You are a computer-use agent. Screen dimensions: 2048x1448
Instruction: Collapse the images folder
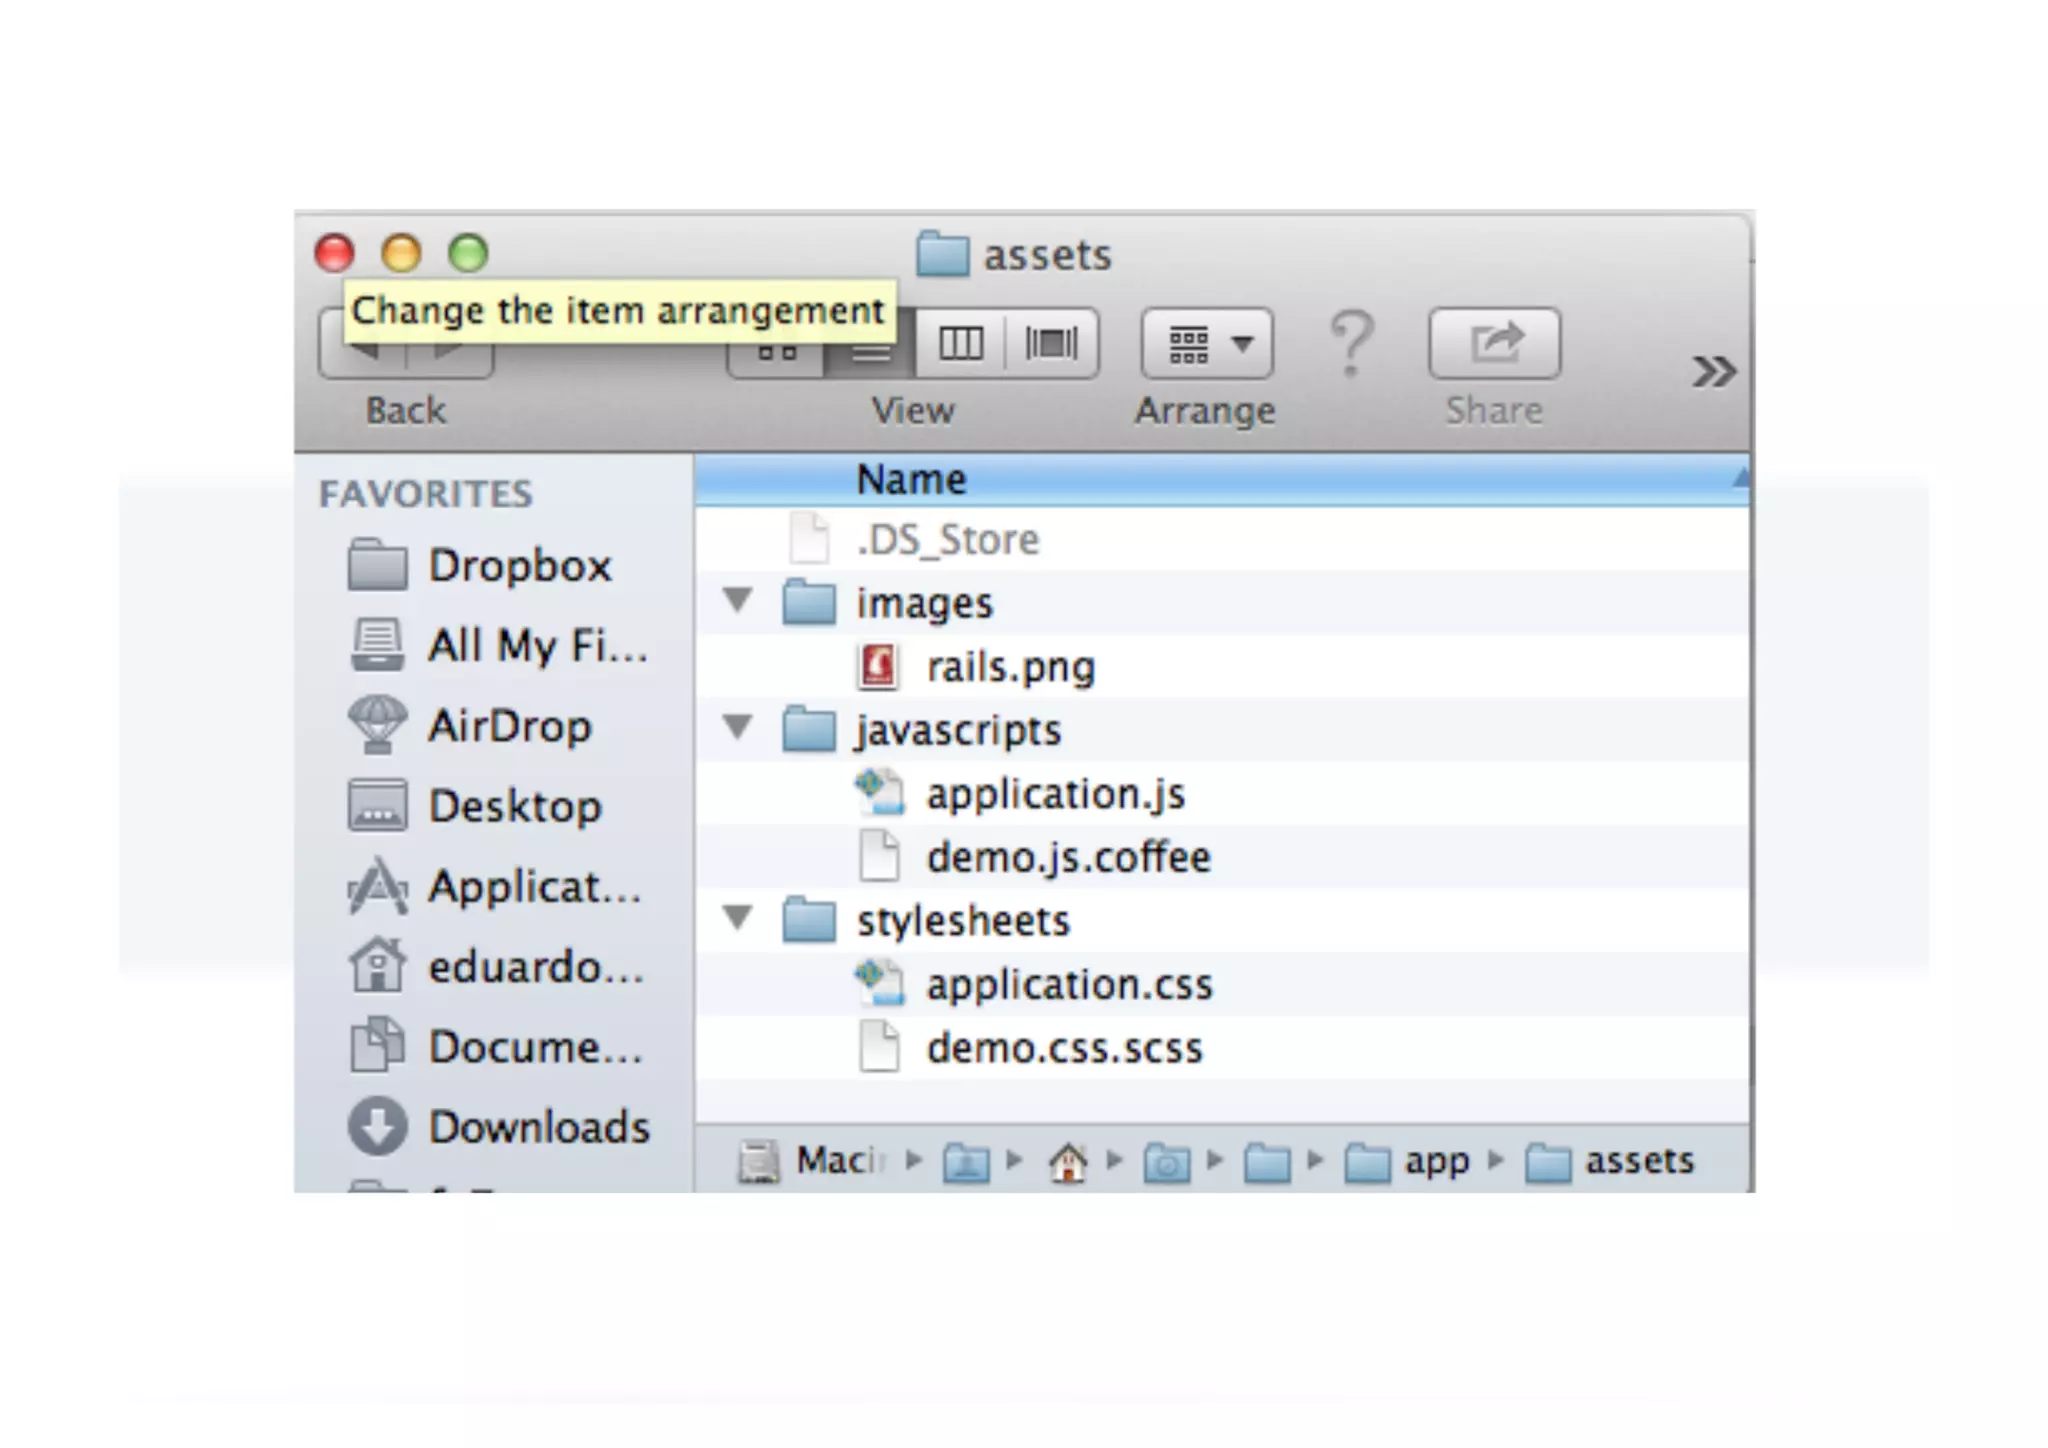coord(738,601)
